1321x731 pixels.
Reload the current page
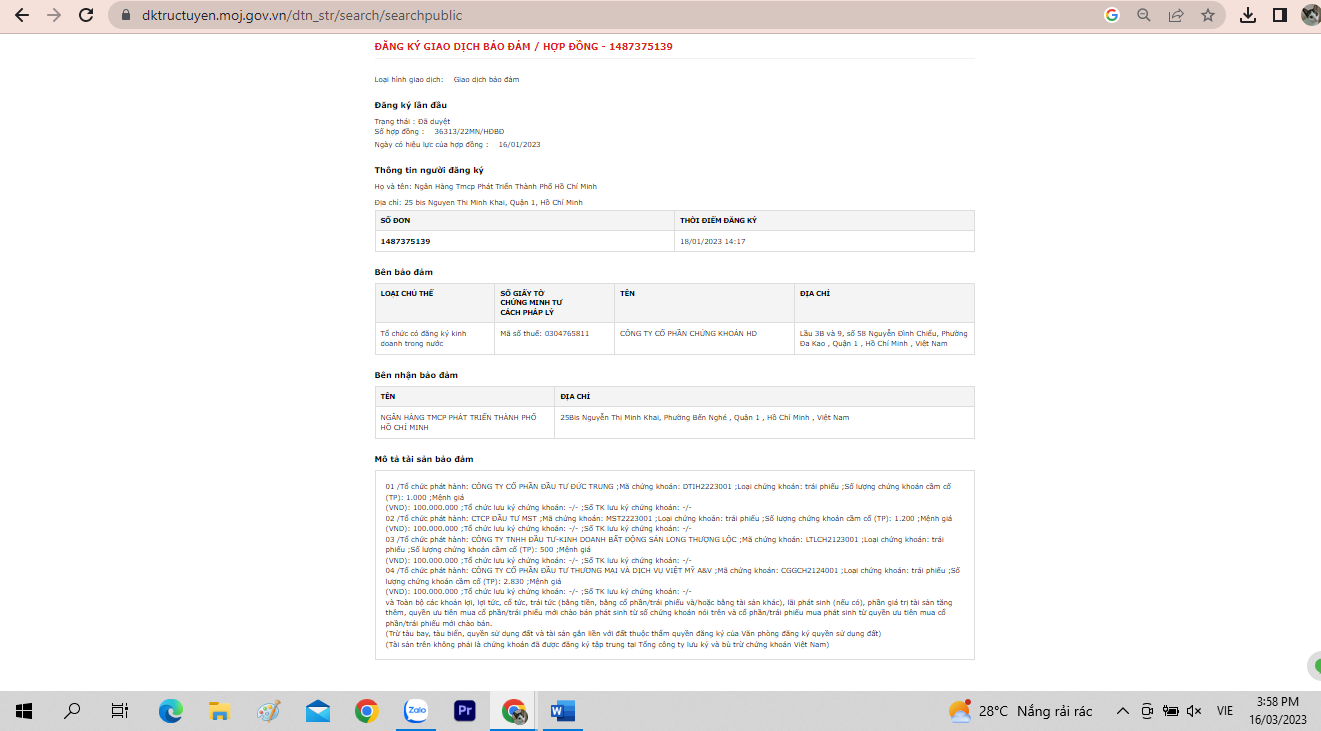point(86,15)
